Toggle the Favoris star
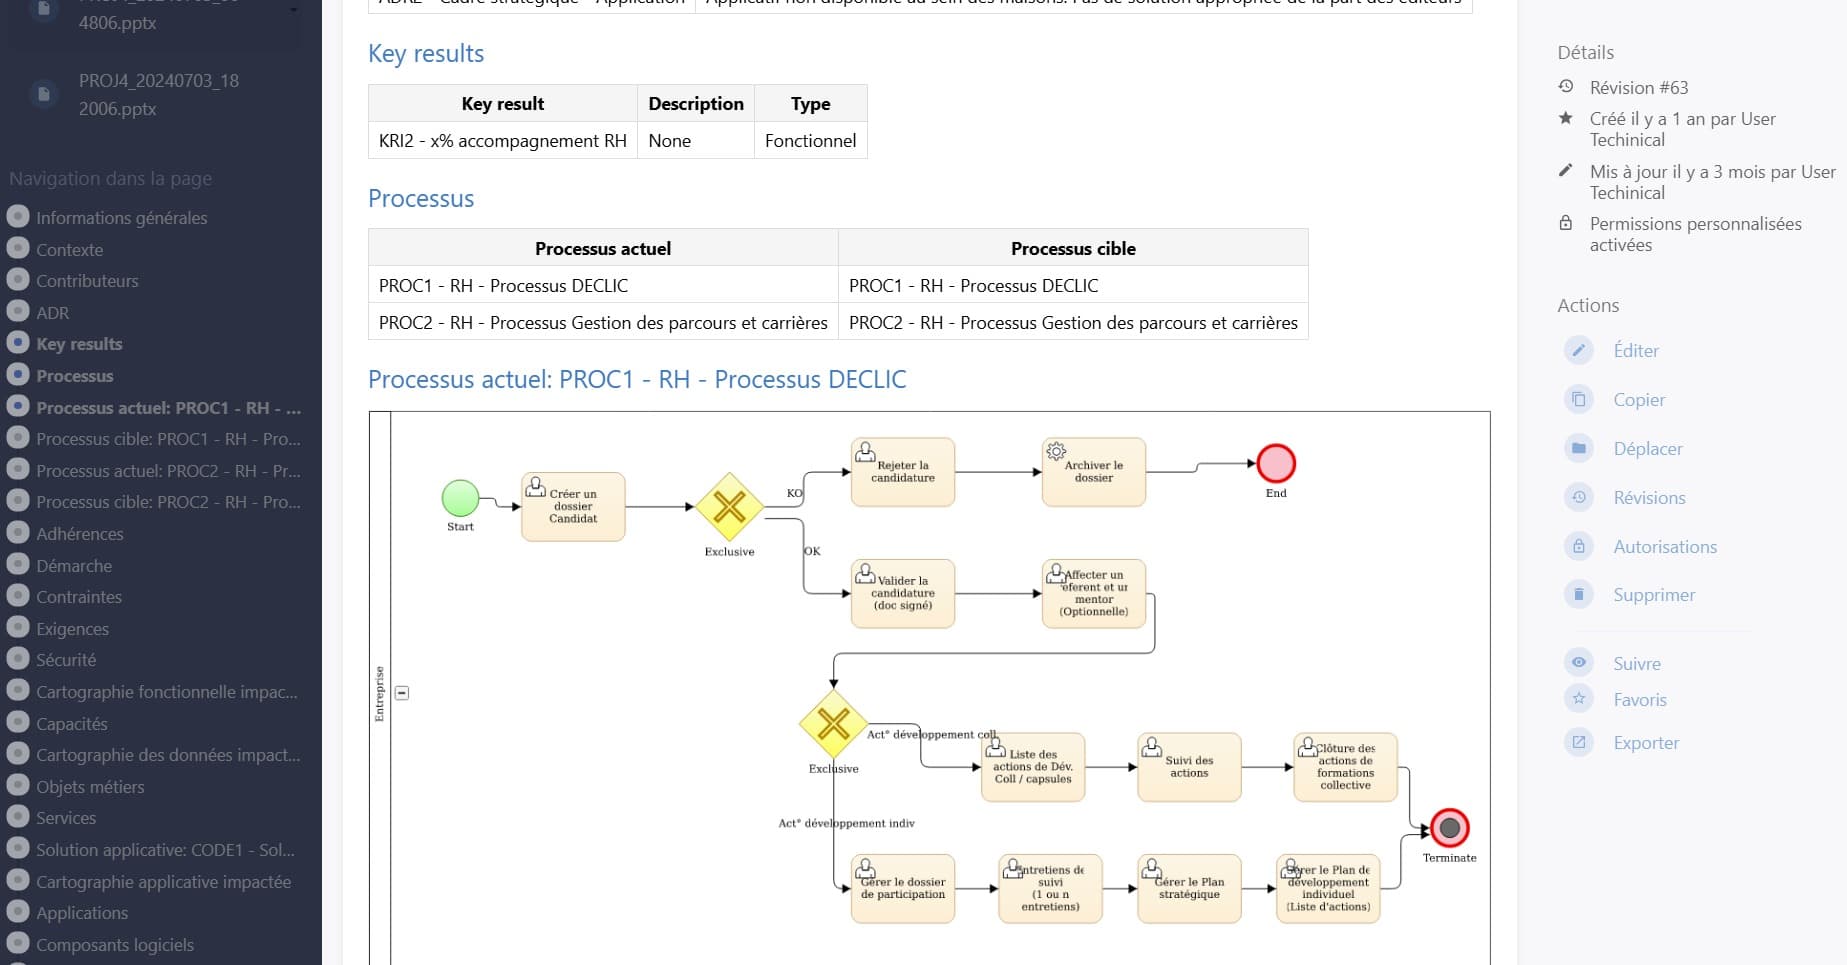Image resolution: width=1847 pixels, height=965 pixels. coord(1578,699)
